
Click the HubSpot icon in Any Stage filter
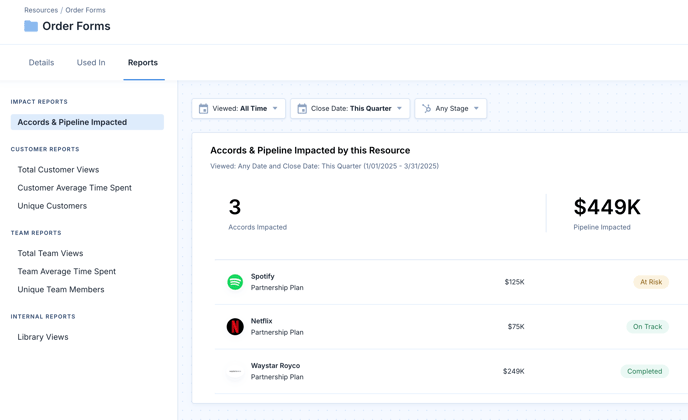pyautogui.click(x=426, y=108)
